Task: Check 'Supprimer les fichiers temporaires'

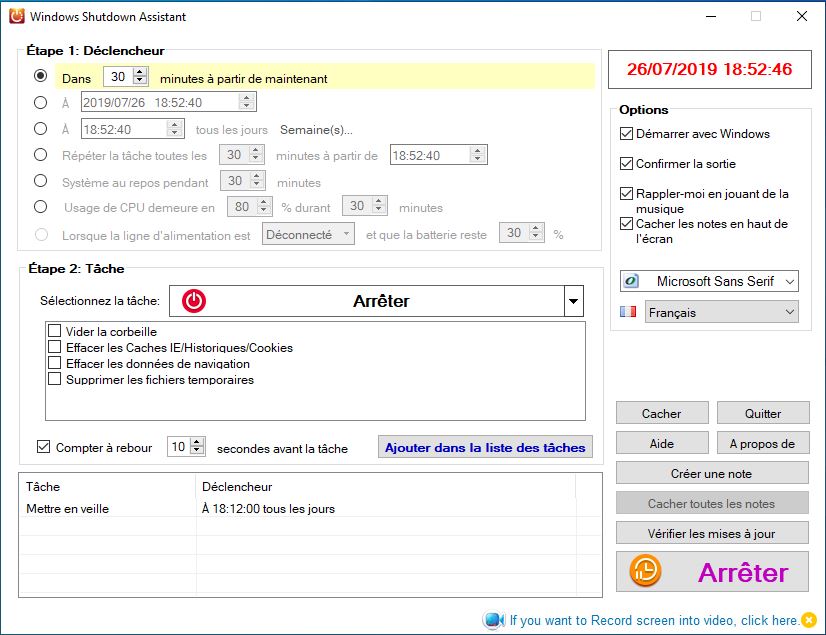Action: tap(54, 379)
